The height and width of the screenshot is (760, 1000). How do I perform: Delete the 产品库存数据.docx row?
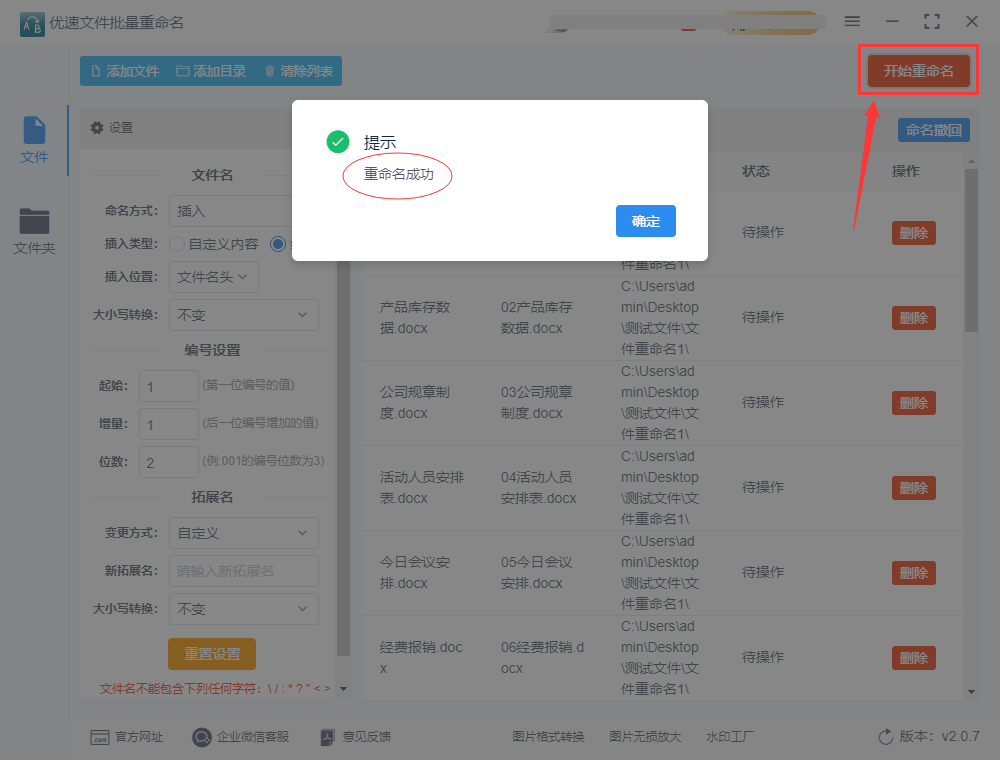pyautogui.click(x=913, y=318)
